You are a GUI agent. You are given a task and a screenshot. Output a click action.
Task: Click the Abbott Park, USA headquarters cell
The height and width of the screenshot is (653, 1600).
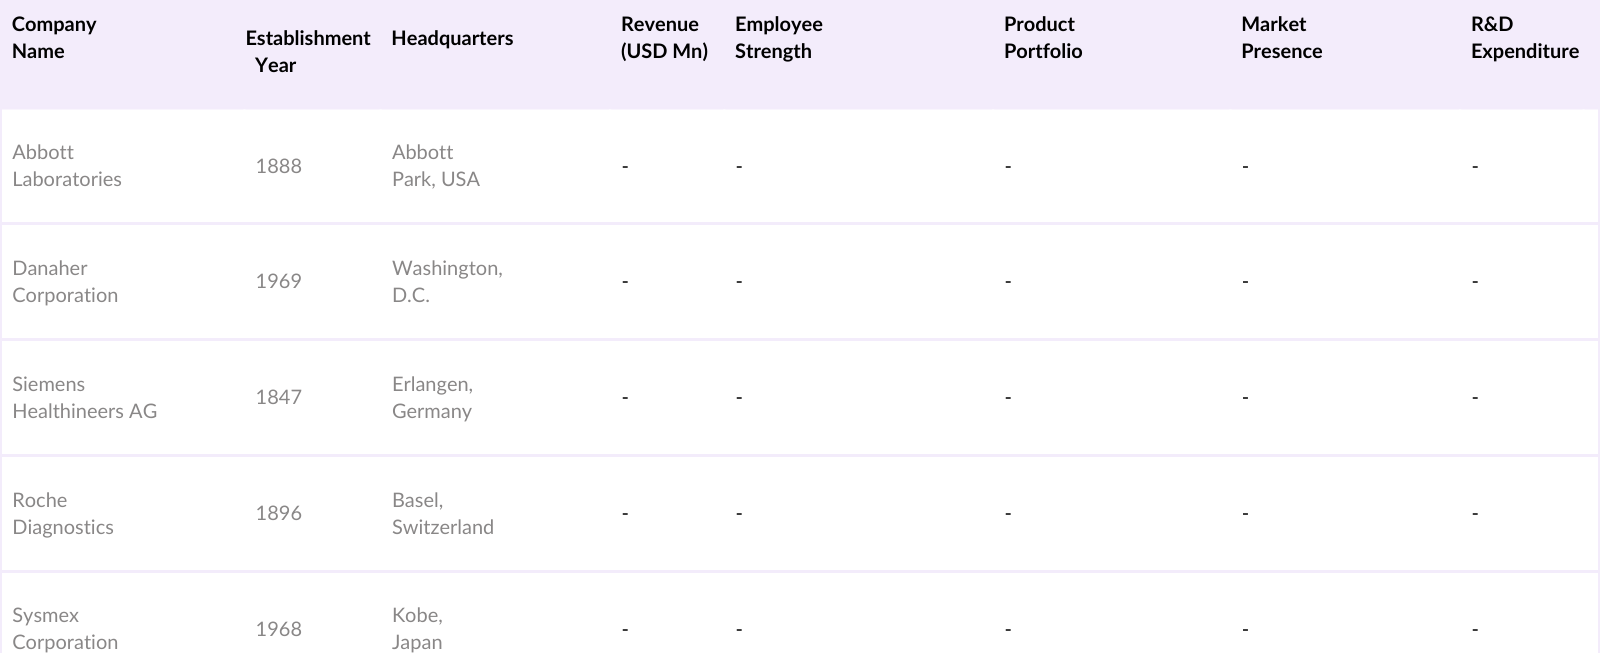click(x=435, y=166)
